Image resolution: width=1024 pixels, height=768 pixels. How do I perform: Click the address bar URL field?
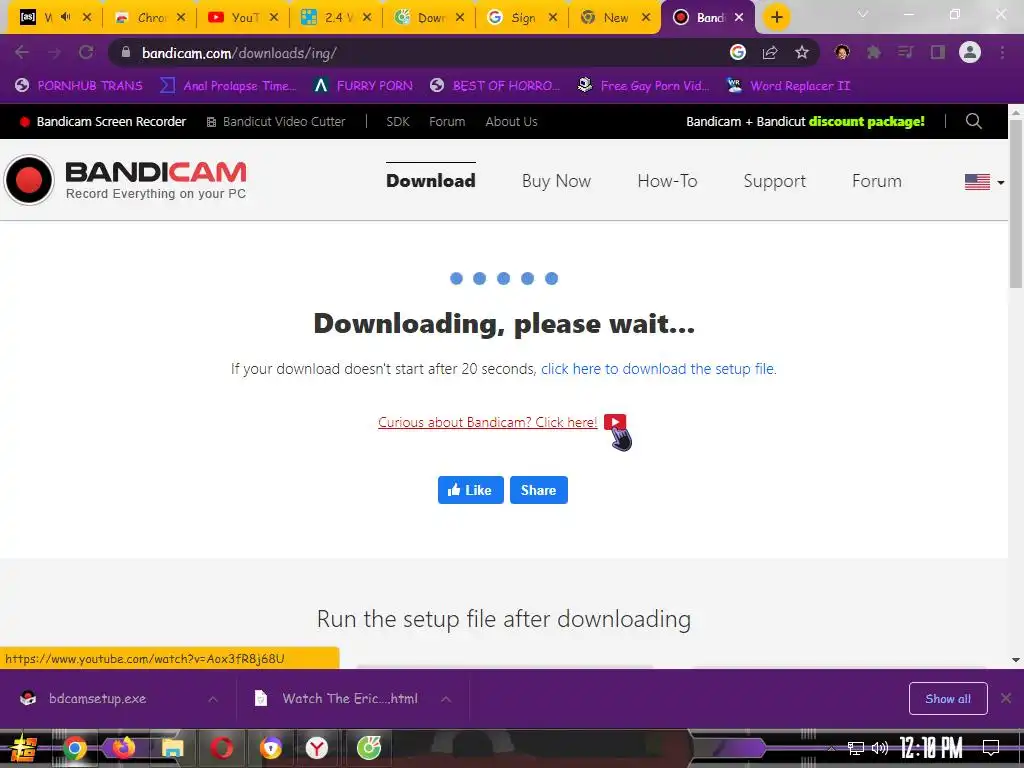[x=418, y=53]
